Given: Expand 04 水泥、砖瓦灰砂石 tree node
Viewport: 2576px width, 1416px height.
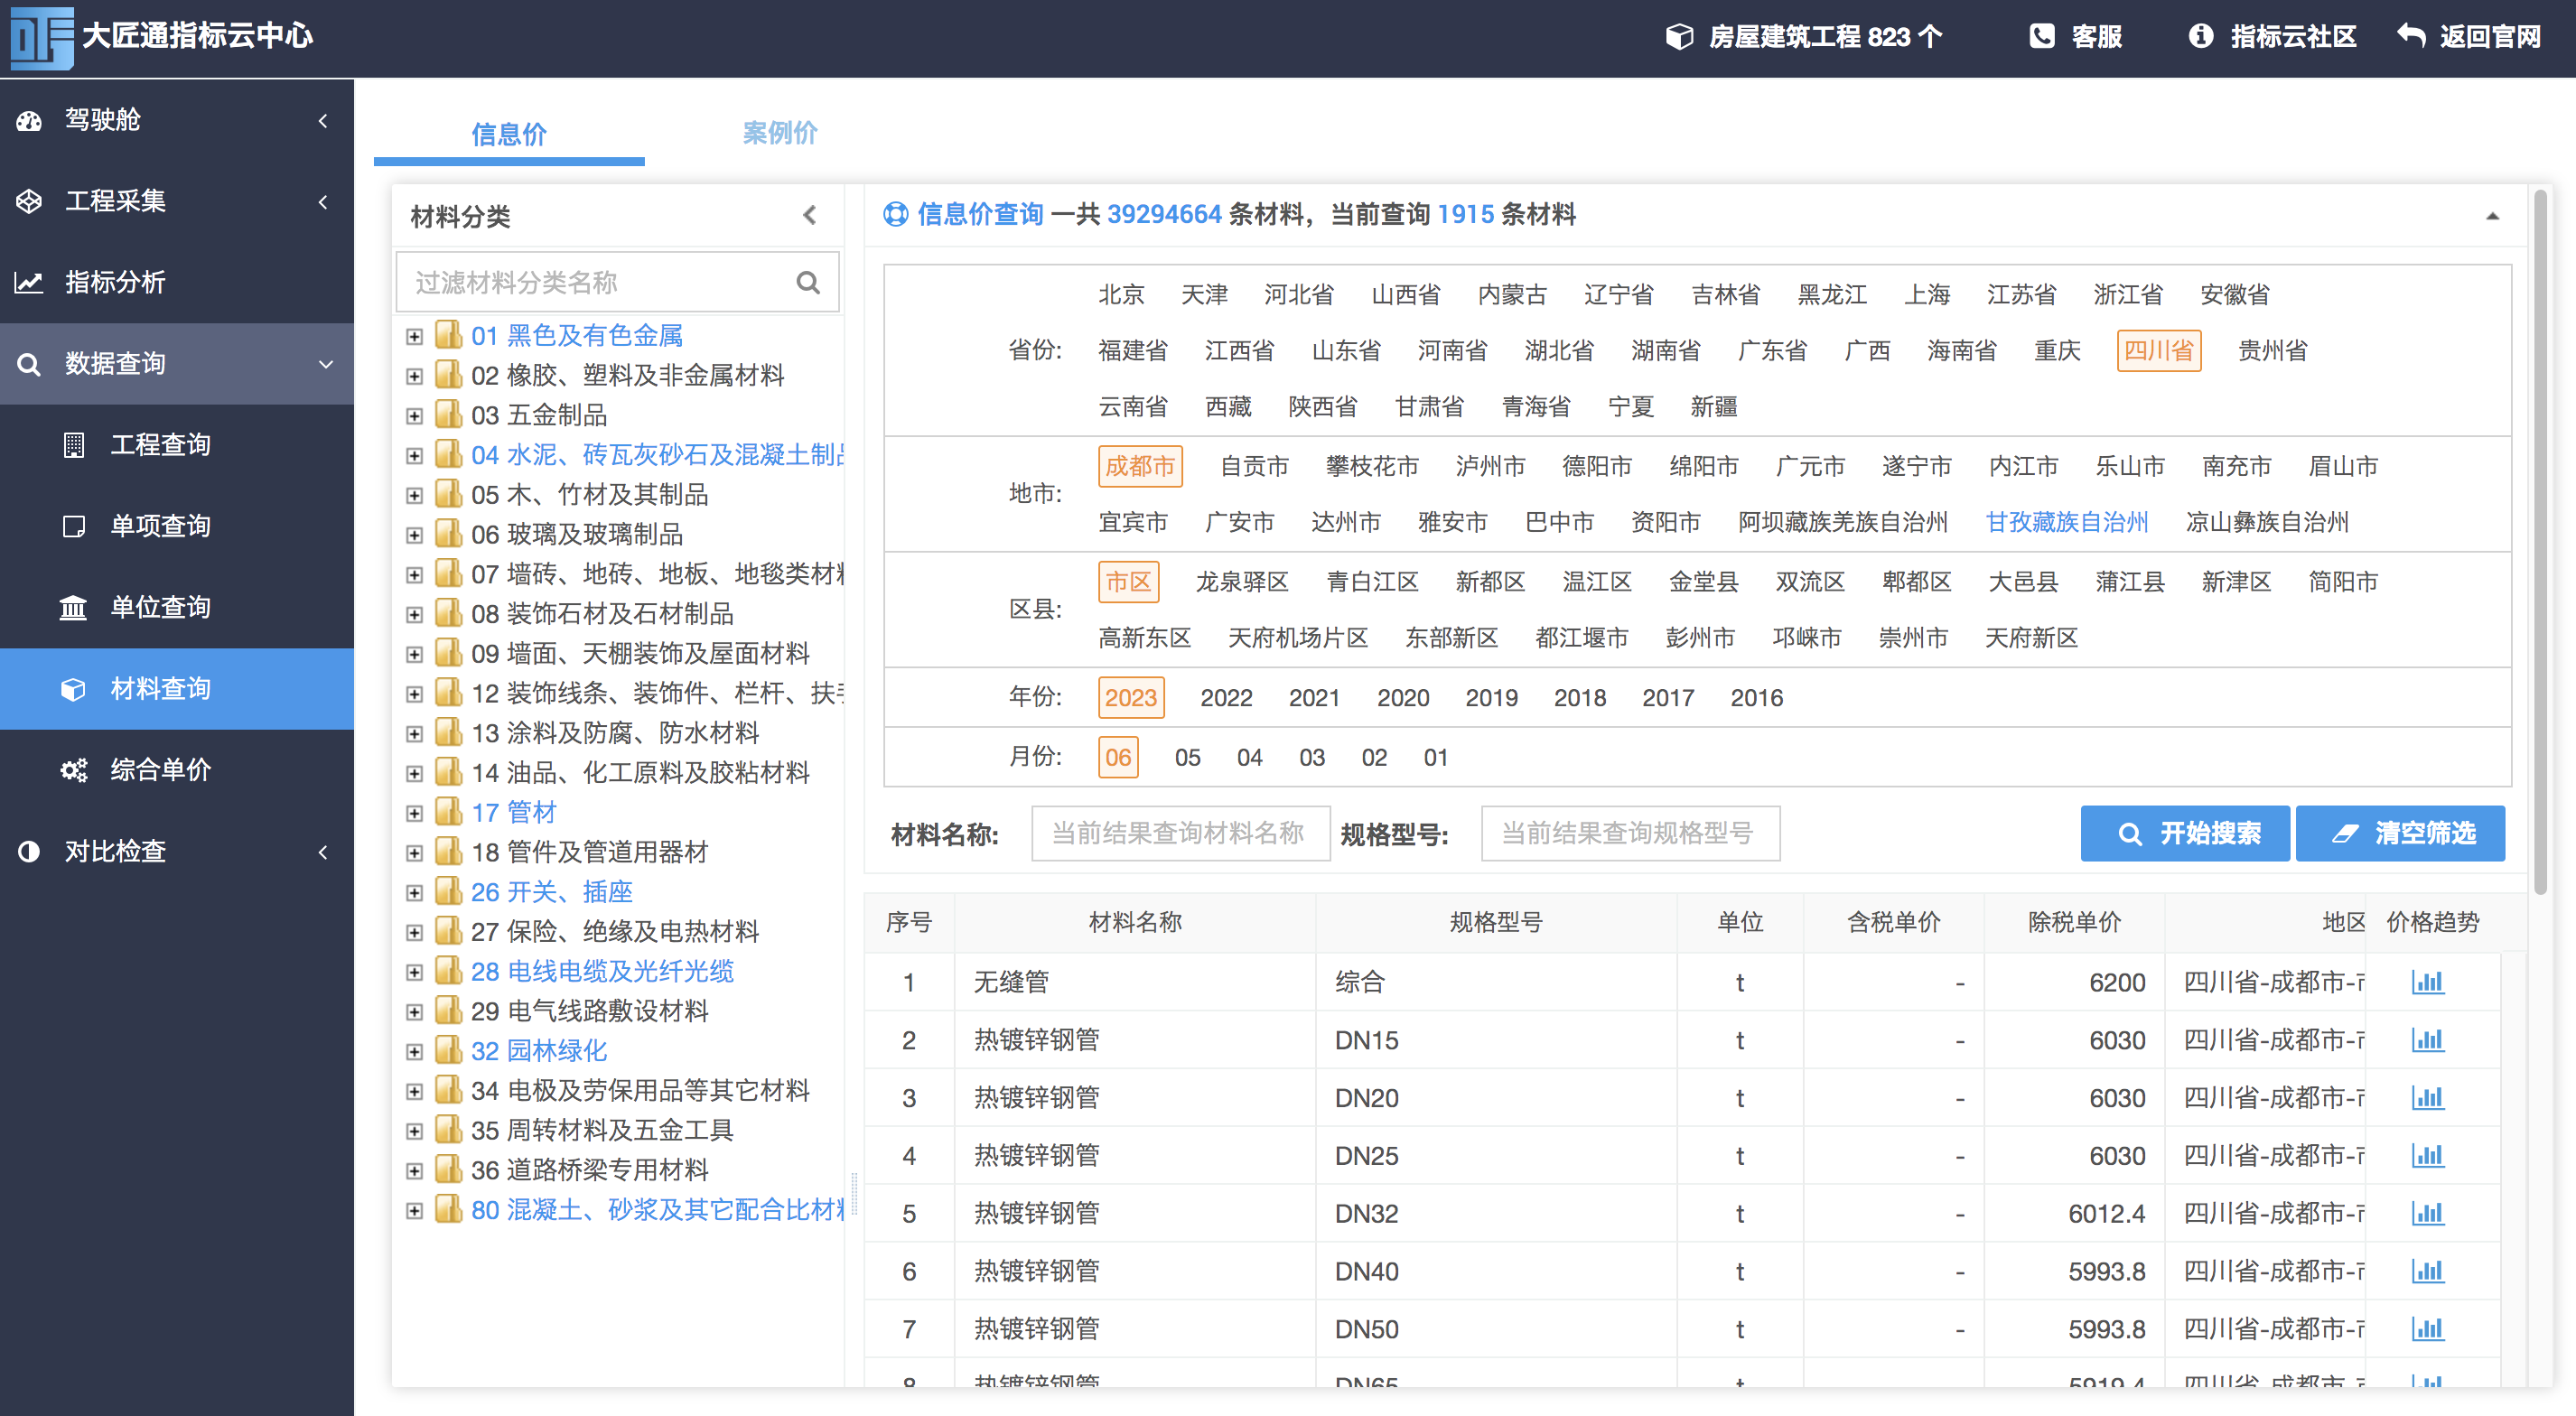Looking at the screenshot, I should (415, 456).
